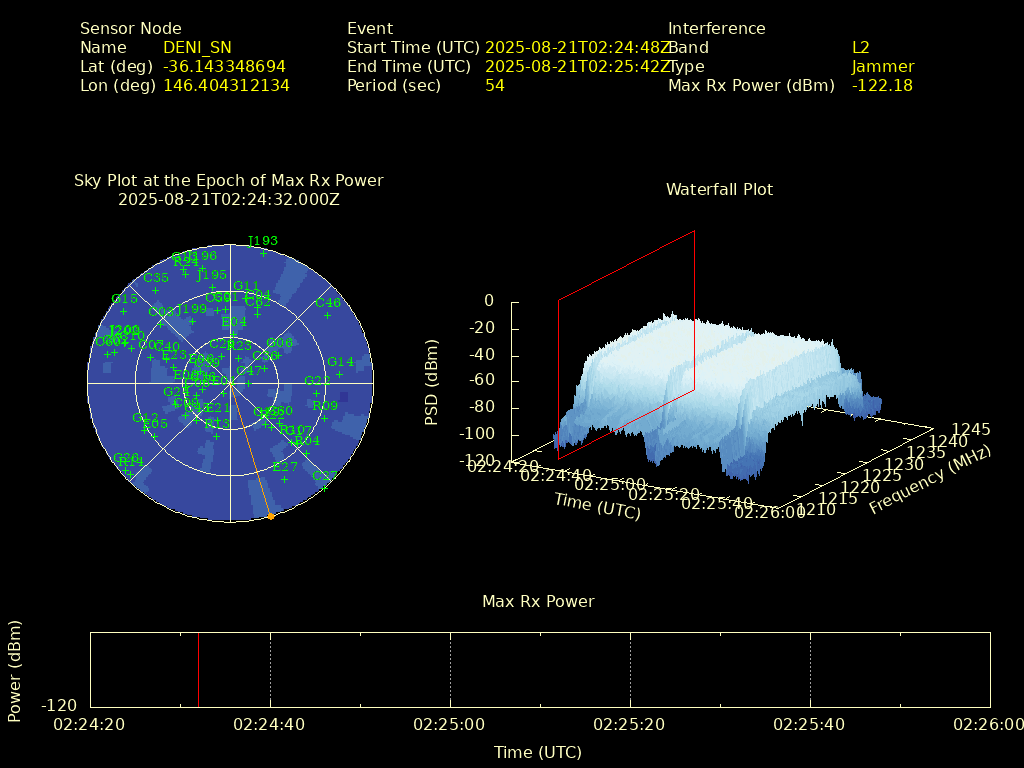Click the orange interference direction dot
This screenshot has height=768, width=1024.
(x=270, y=516)
